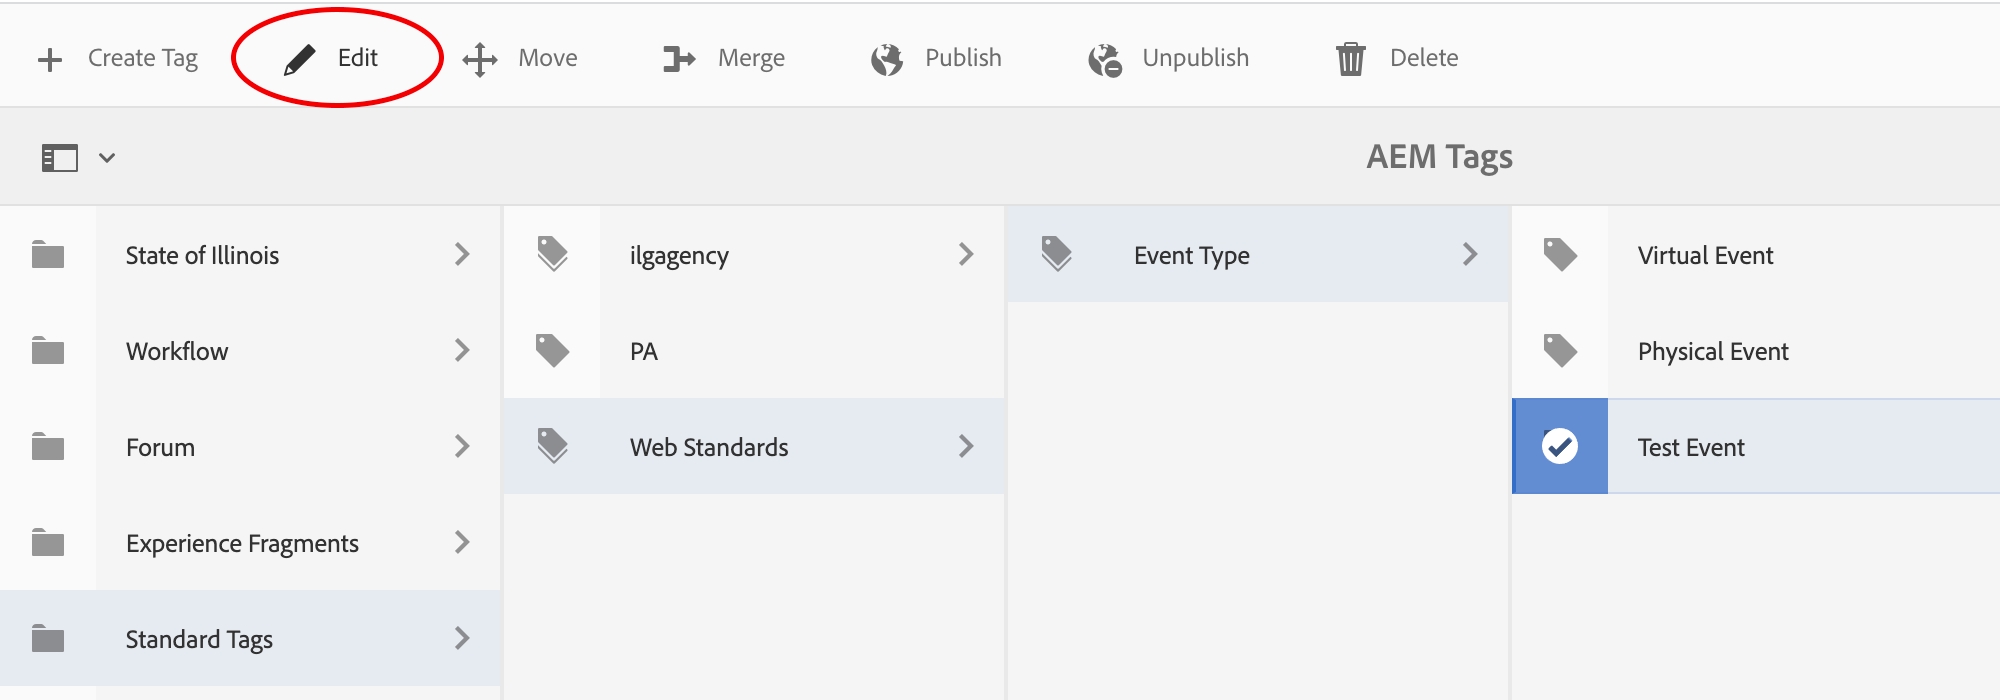
Task: Expand Event Type with its chevron
Action: (x=1470, y=254)
